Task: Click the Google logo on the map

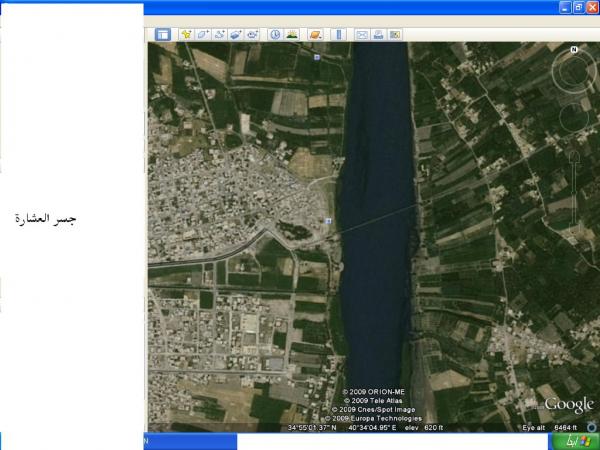Action: [569, 404]
